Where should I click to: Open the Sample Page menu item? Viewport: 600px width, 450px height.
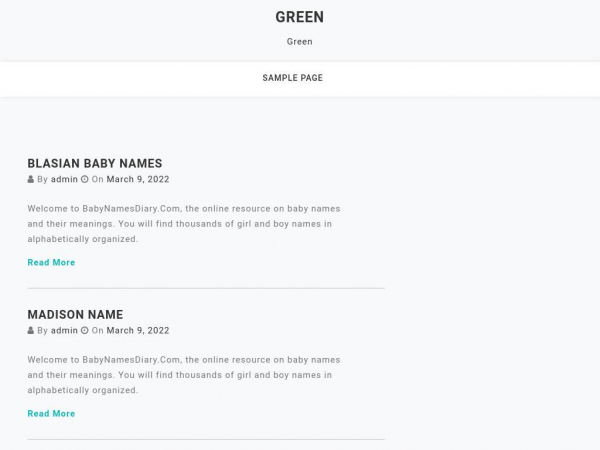292,78
